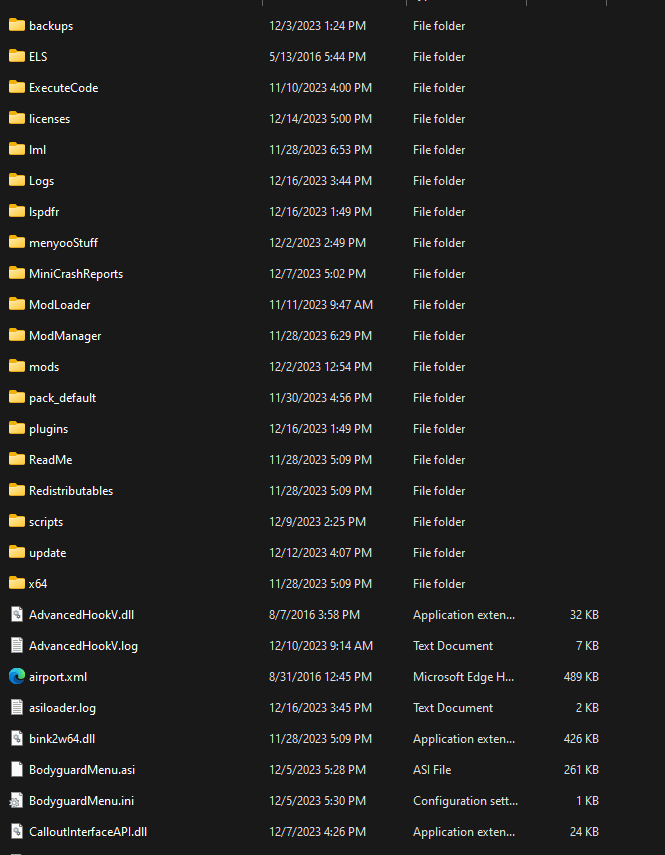Click the Microsoft Edge H... type cell
The height and width of the screenshot is (855, 665).
point(463,677)
